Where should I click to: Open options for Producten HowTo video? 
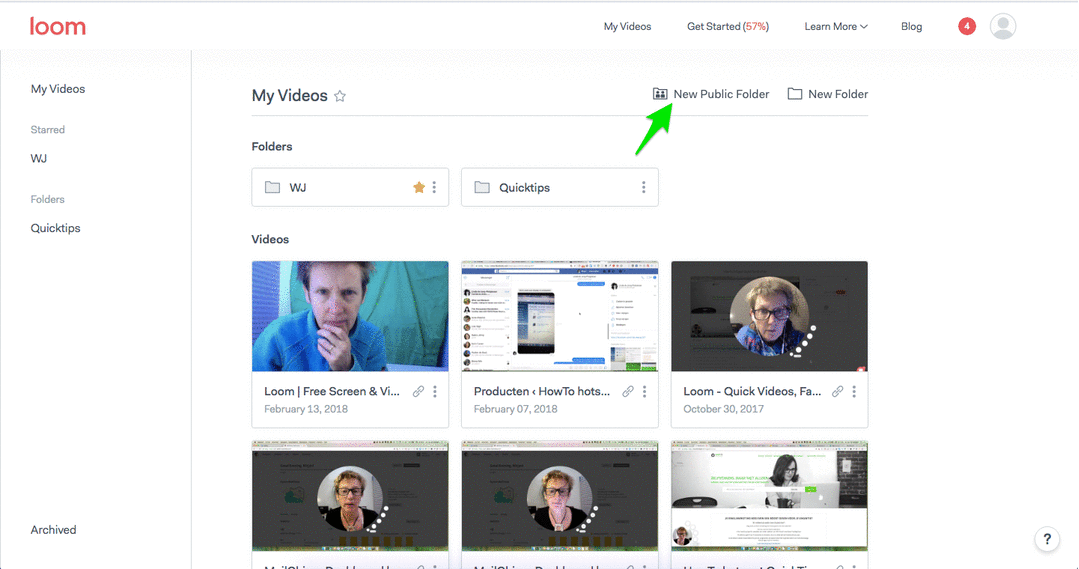tap(644, 391)
